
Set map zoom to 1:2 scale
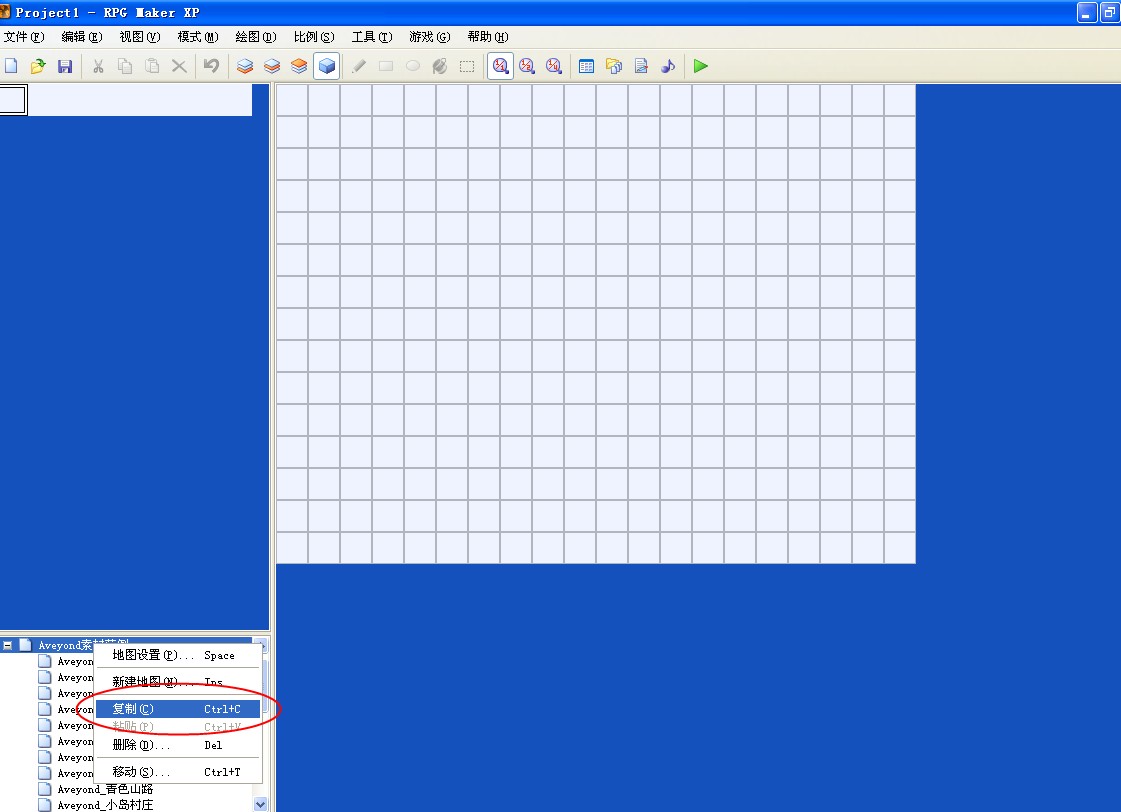pos(527,66)
